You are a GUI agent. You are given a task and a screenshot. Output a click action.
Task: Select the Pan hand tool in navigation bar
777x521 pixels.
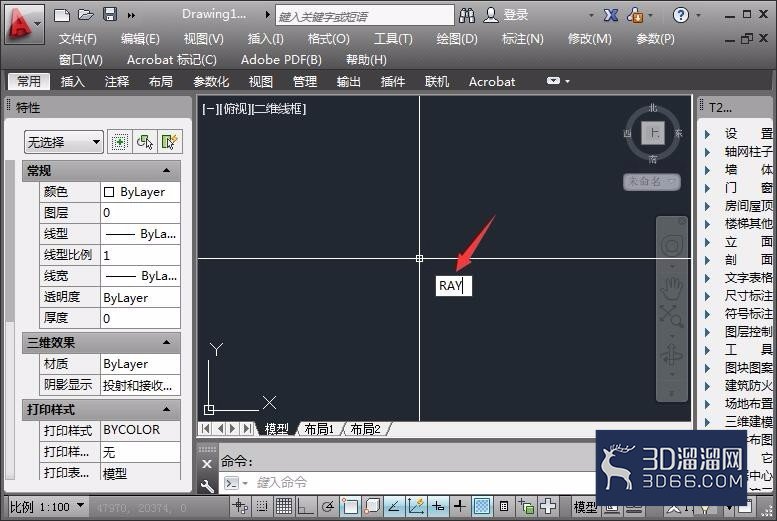[672, 288]
